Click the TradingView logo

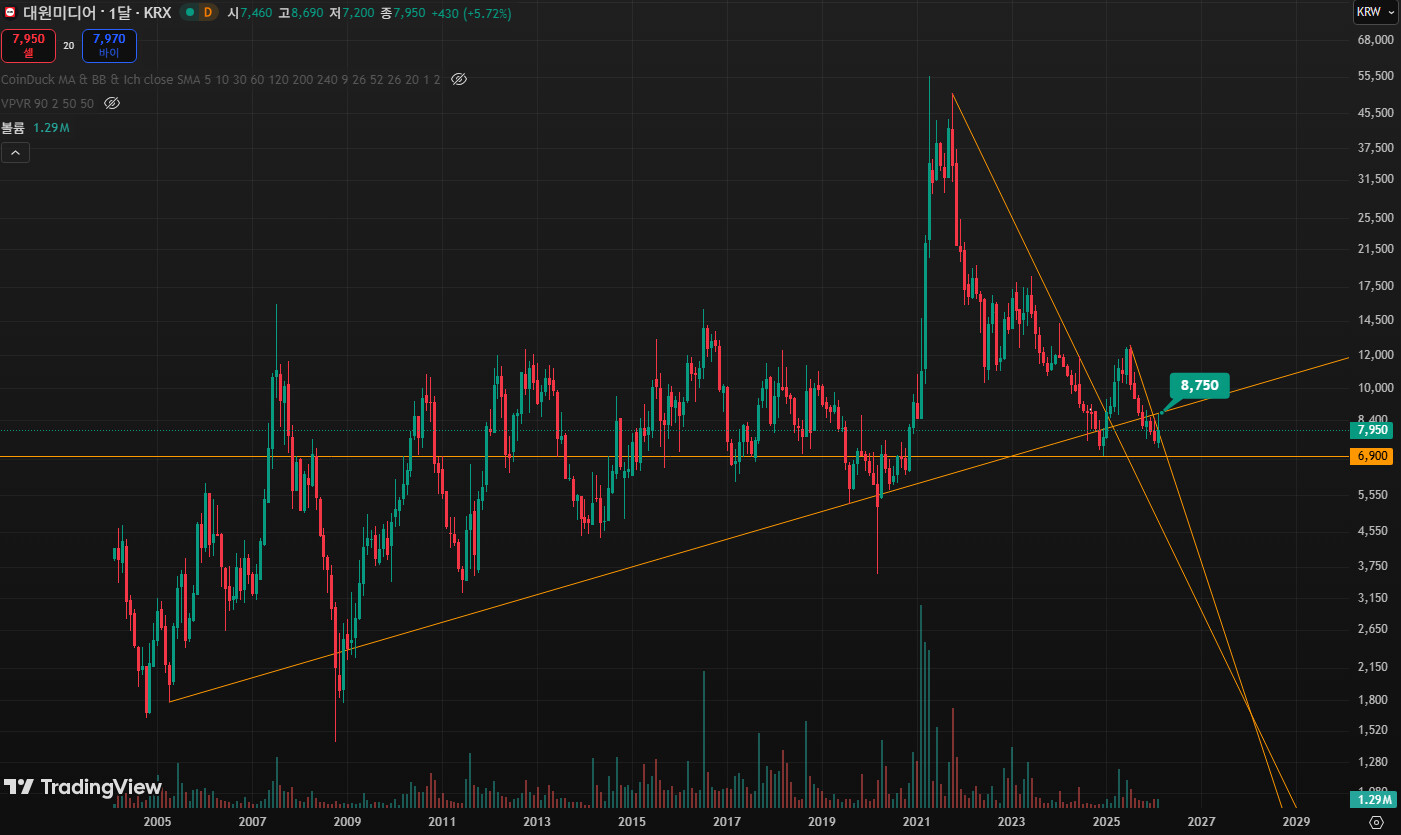tap(83, 787)
